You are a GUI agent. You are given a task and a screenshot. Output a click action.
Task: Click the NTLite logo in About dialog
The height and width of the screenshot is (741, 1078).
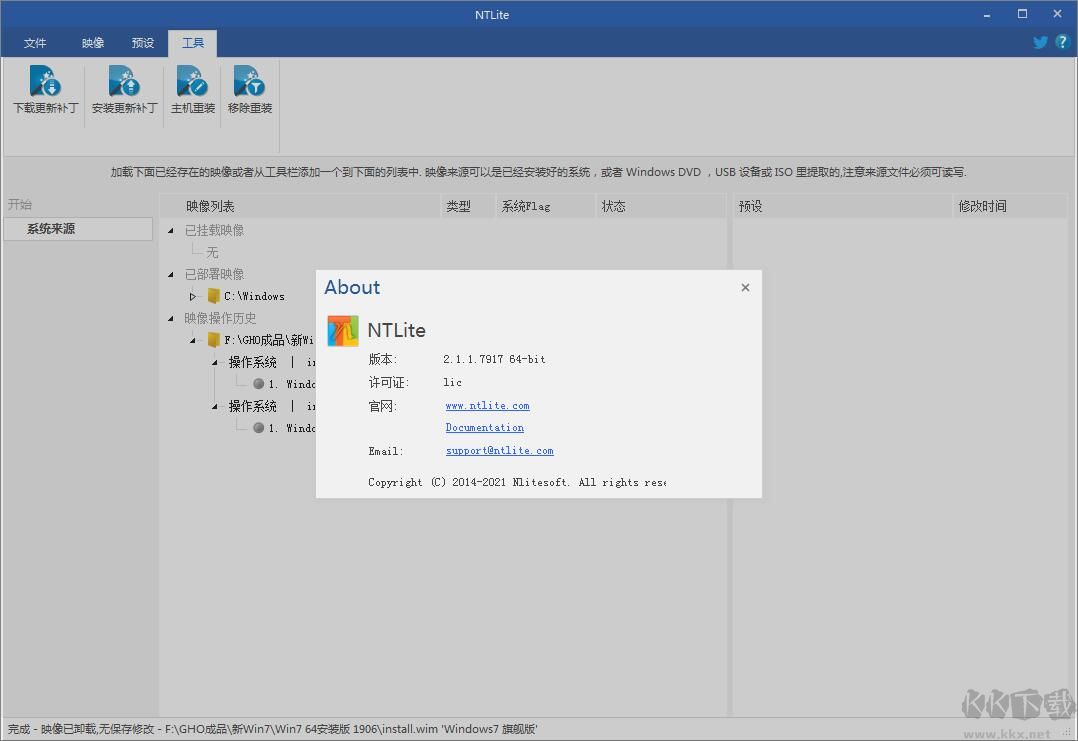pos(342,331)
